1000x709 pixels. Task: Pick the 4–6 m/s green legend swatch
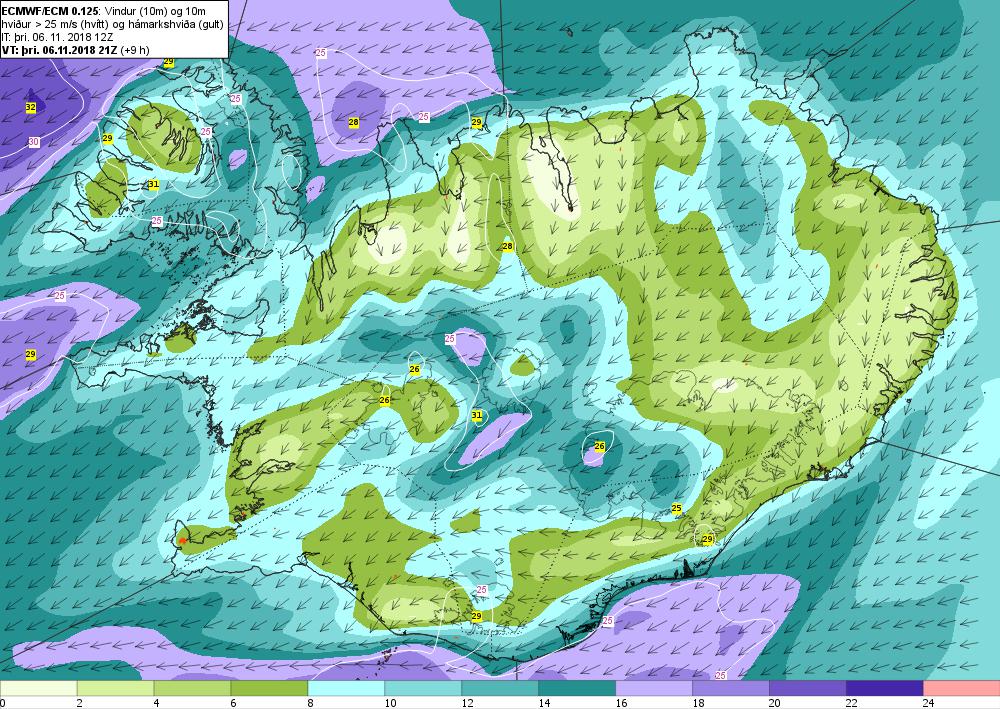click(192, 689)
